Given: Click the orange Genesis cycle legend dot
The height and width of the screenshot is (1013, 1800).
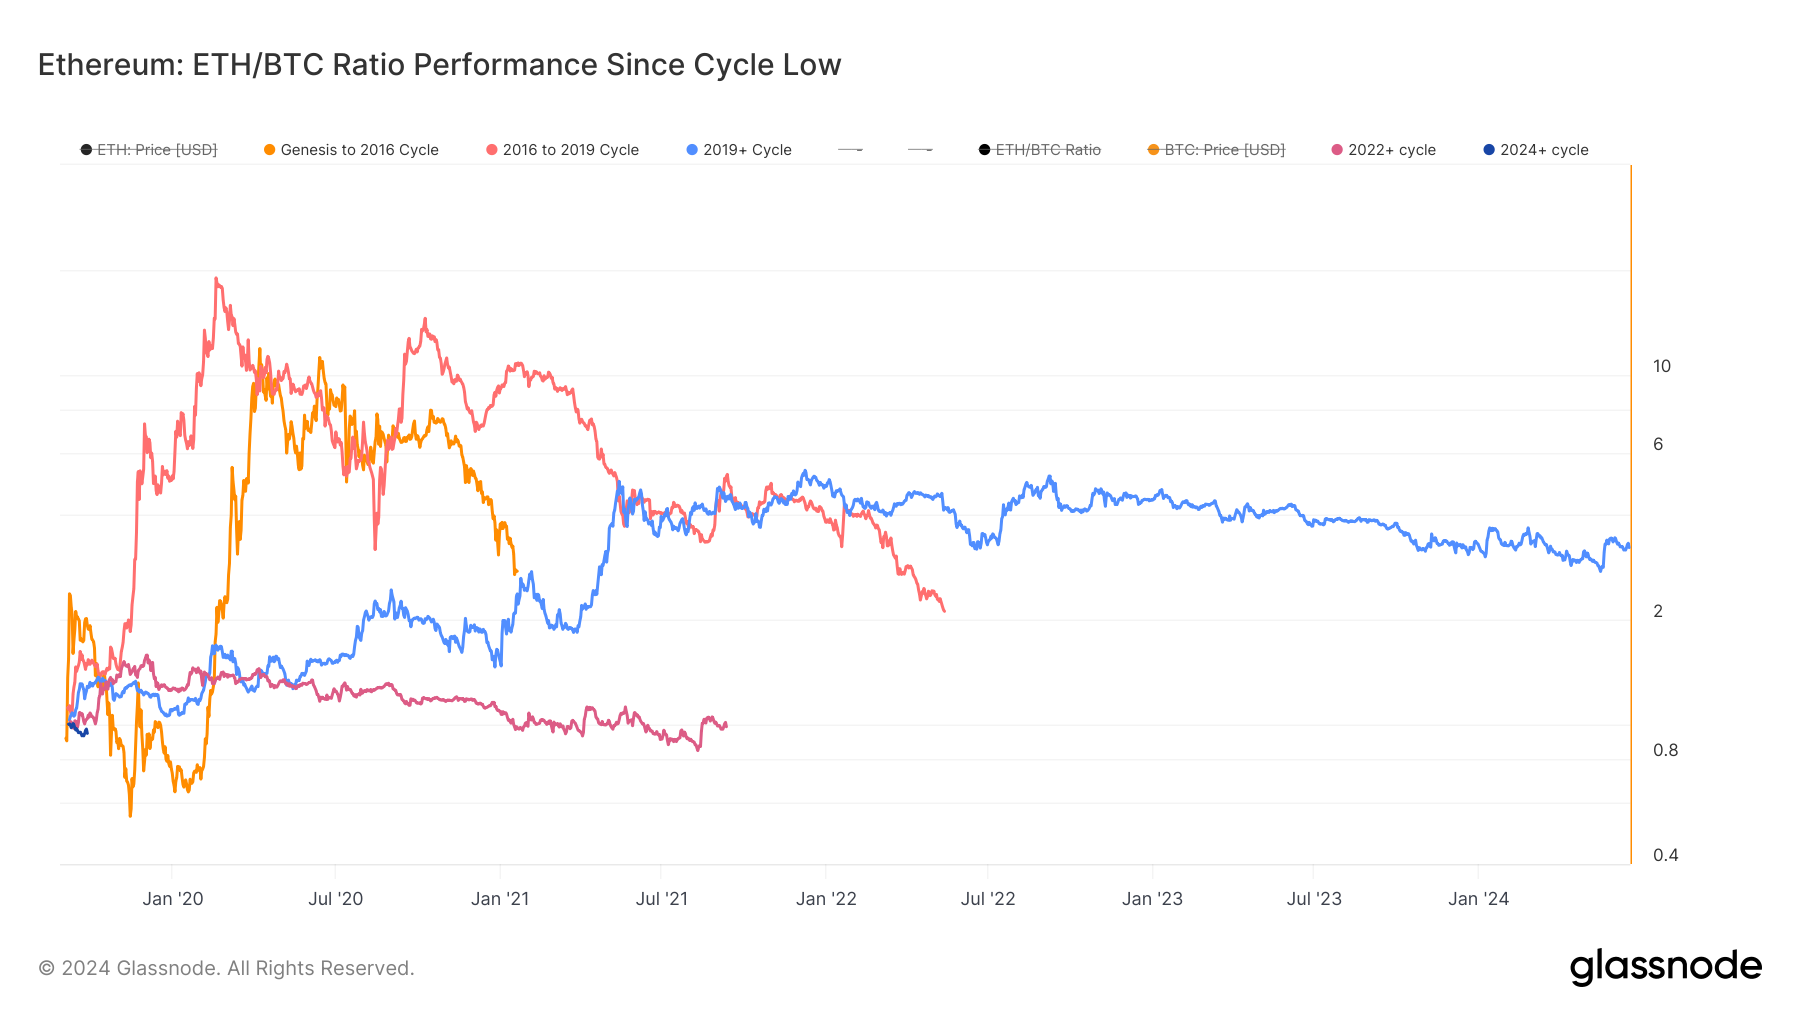Looking at the screenshot, I should pos(269,150).
